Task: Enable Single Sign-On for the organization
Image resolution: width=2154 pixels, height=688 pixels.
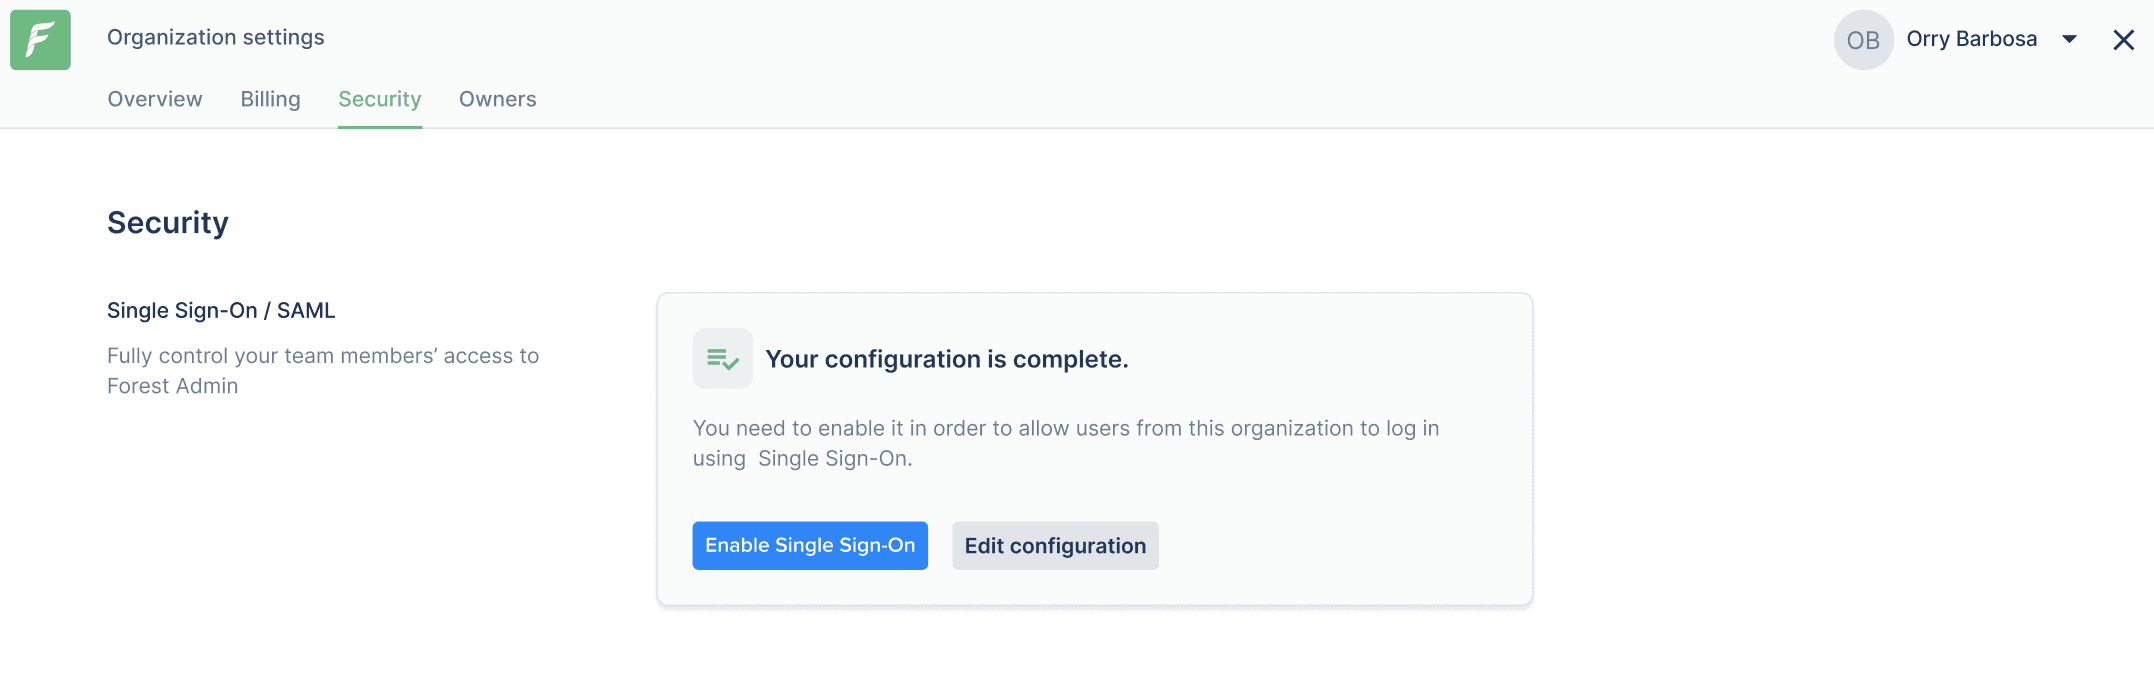Action: [810, 546]
